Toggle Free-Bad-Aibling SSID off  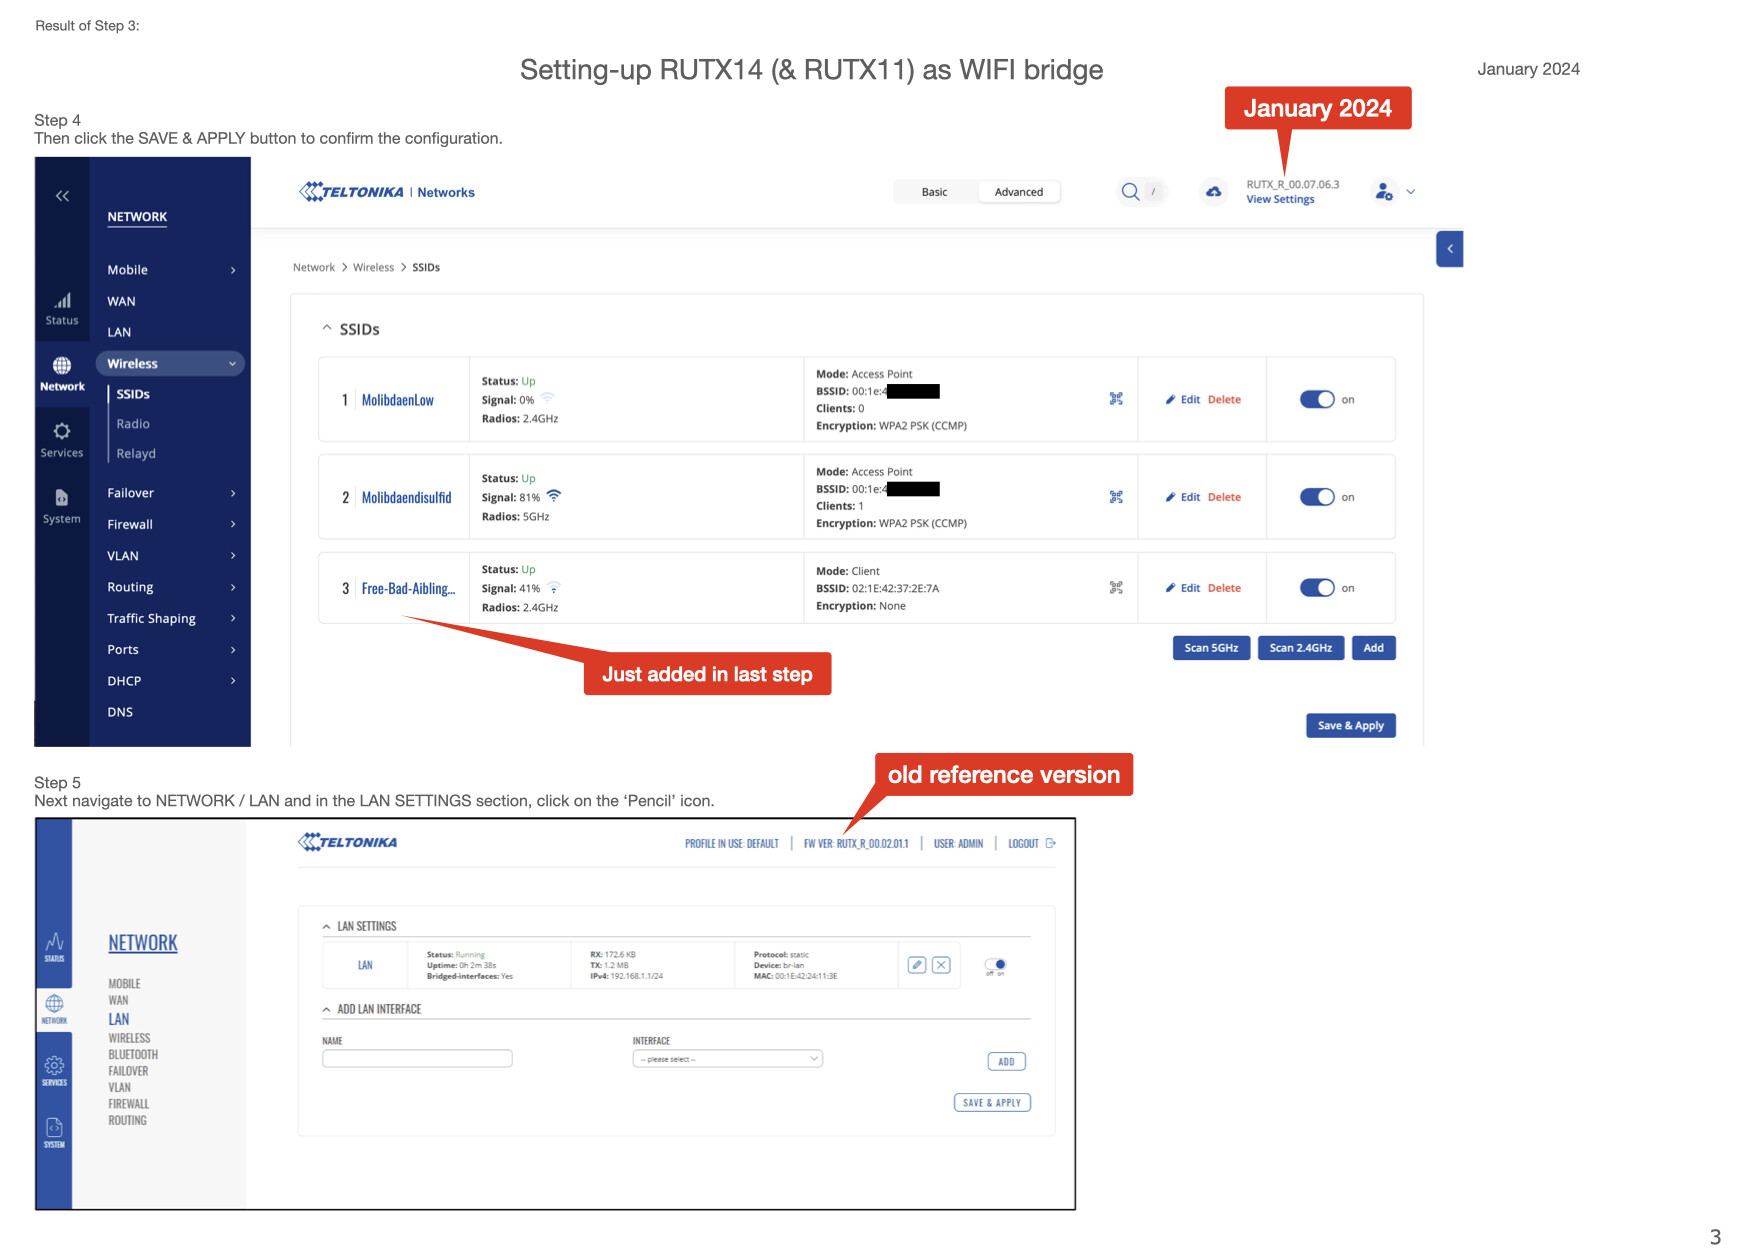(1317, 588)
